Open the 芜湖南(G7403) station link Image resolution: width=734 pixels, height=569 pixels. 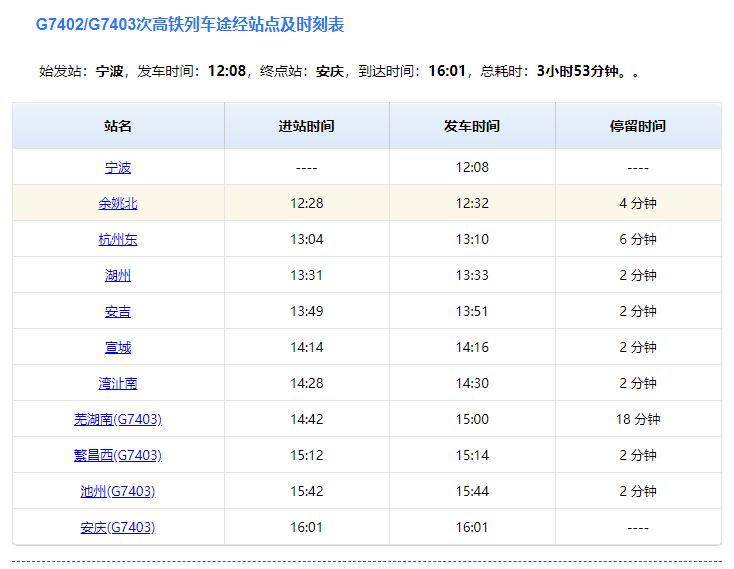tap(118, 419)
